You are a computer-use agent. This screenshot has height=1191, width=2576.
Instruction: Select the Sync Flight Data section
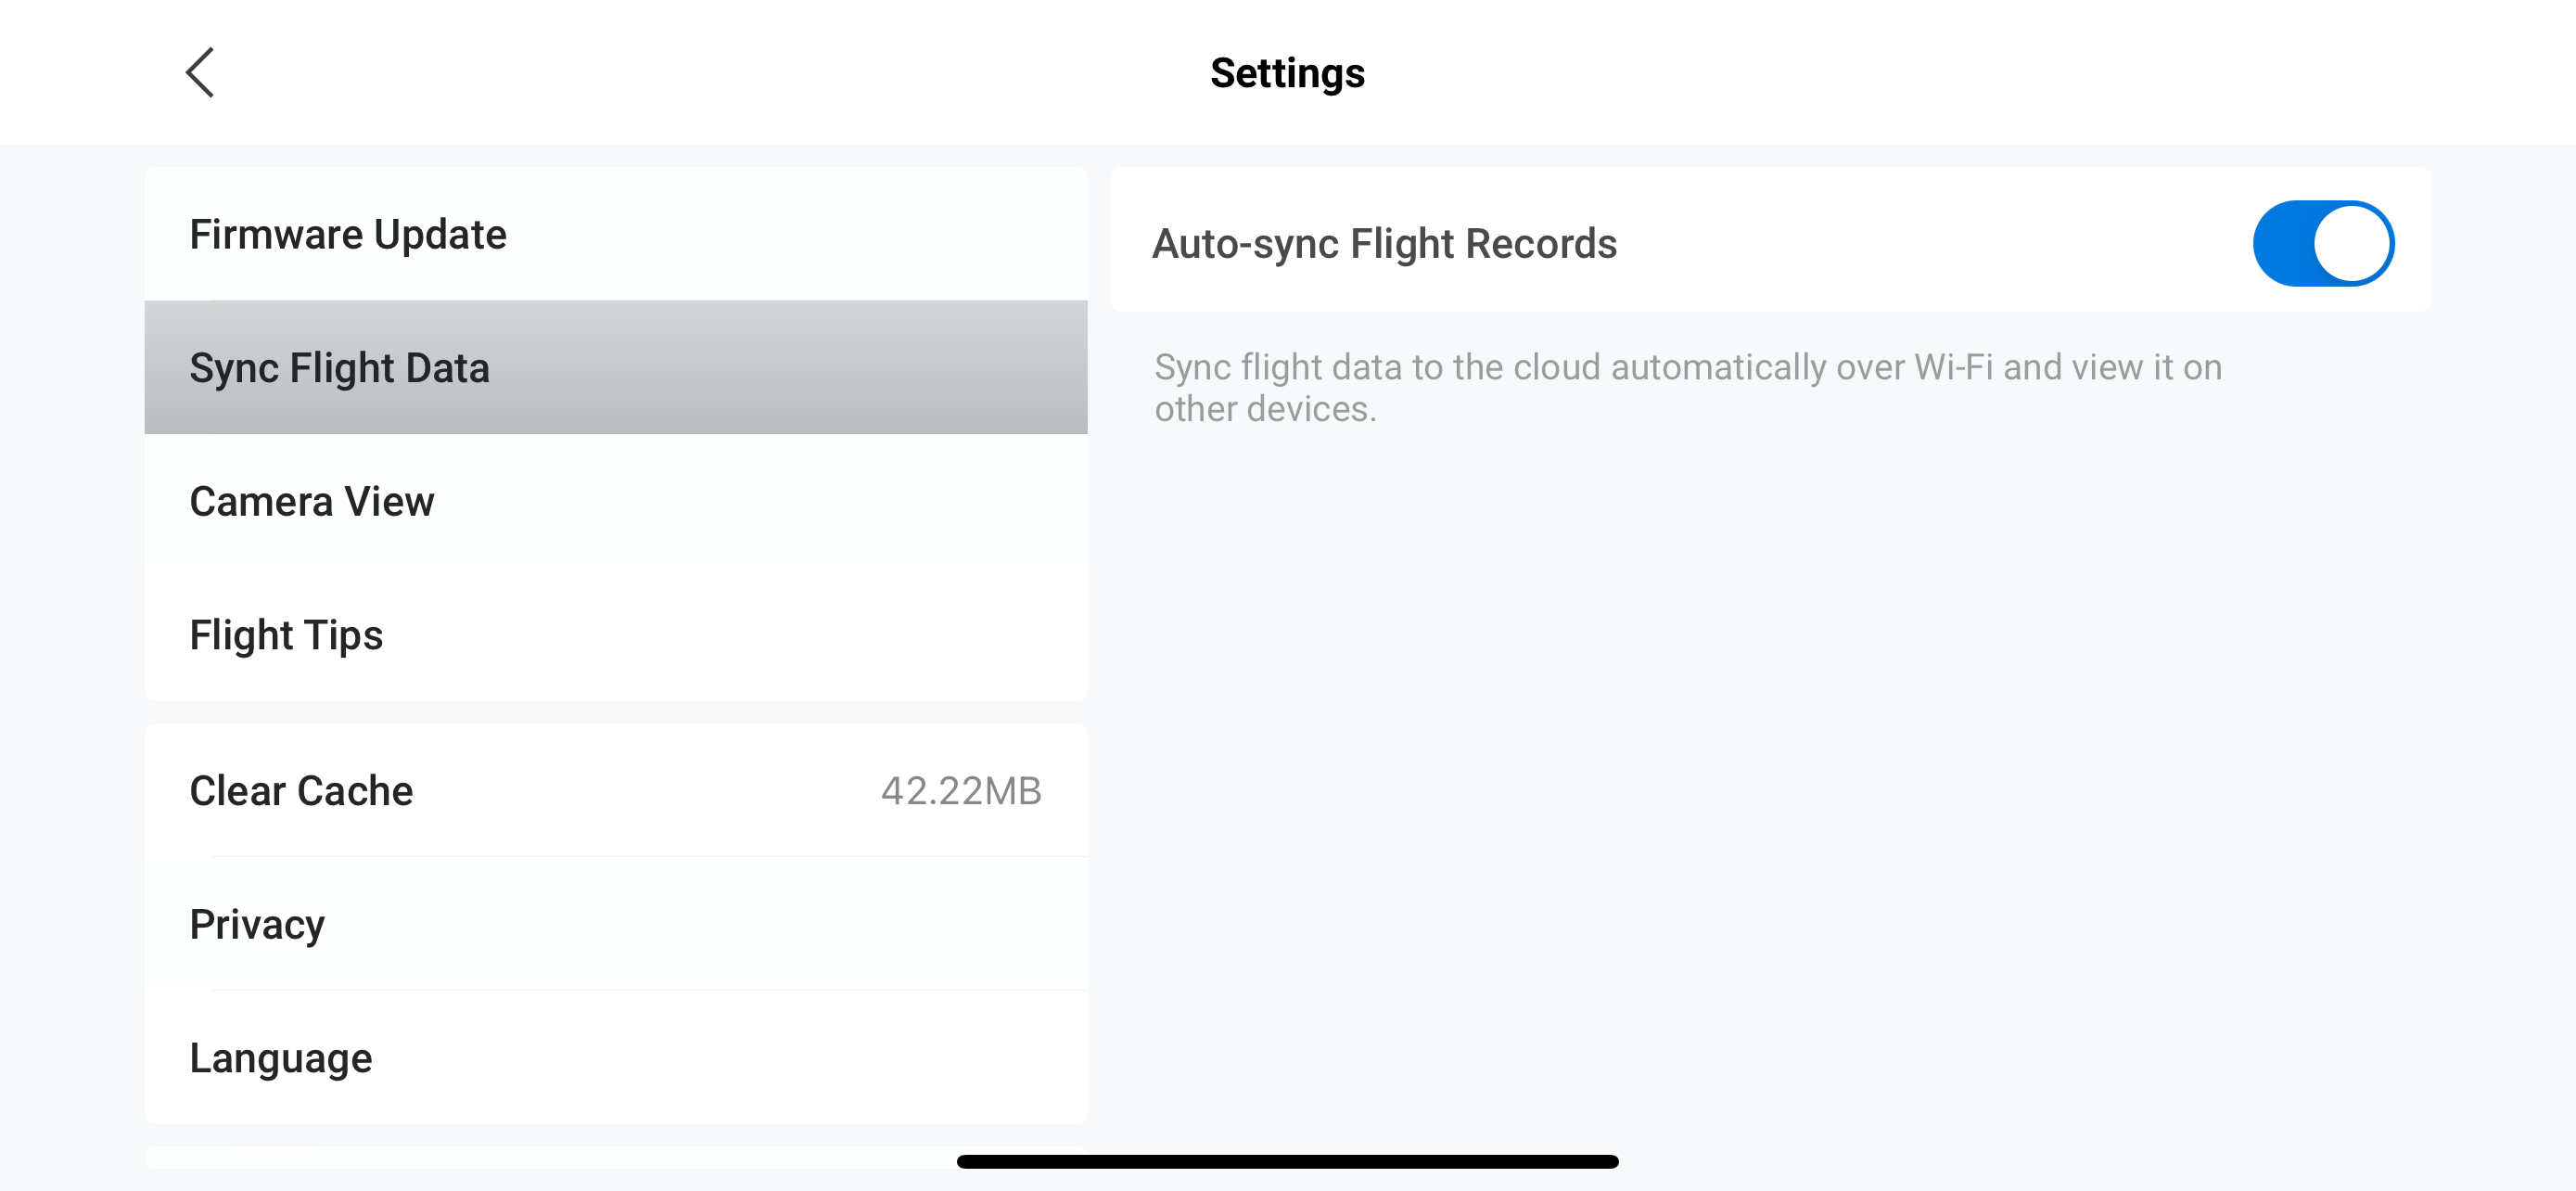340,368
